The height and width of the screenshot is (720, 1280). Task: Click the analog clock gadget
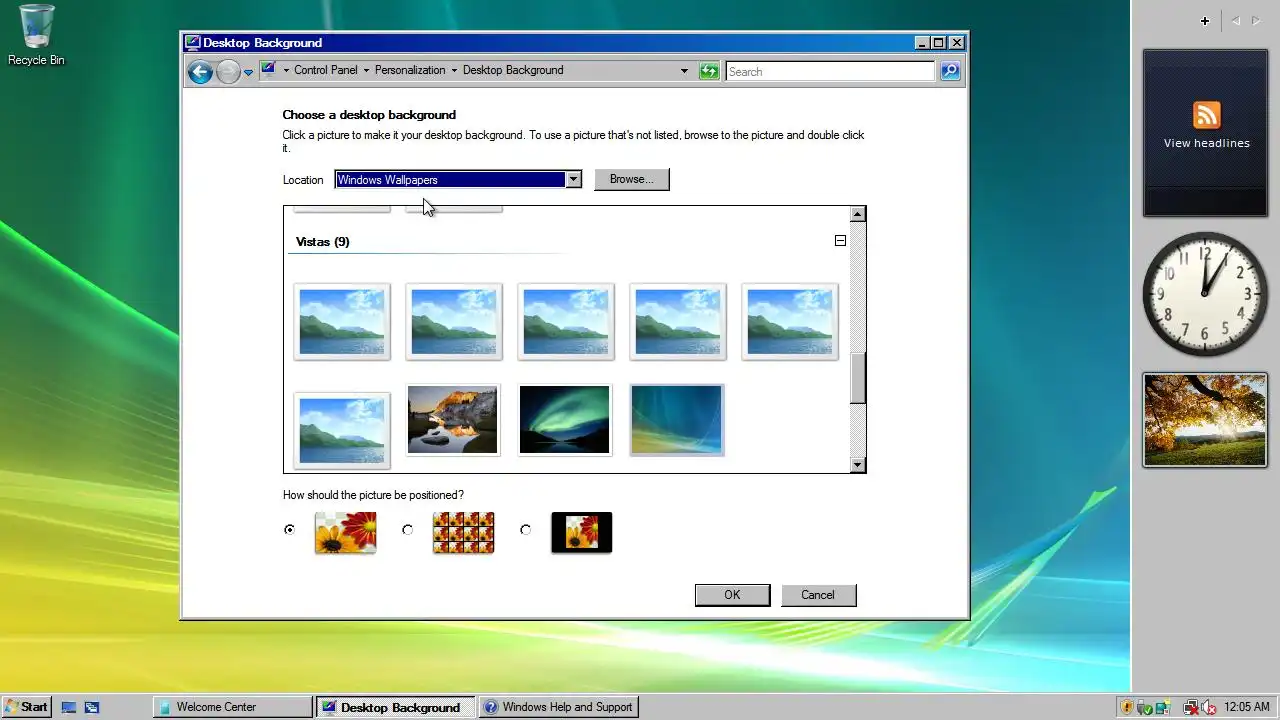[x=1205, y=294]
